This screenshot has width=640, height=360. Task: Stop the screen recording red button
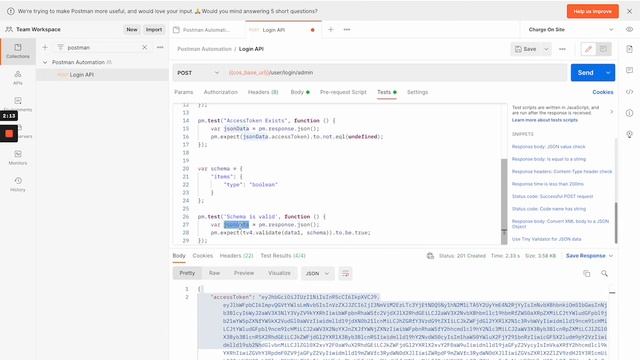coord(9,133)
